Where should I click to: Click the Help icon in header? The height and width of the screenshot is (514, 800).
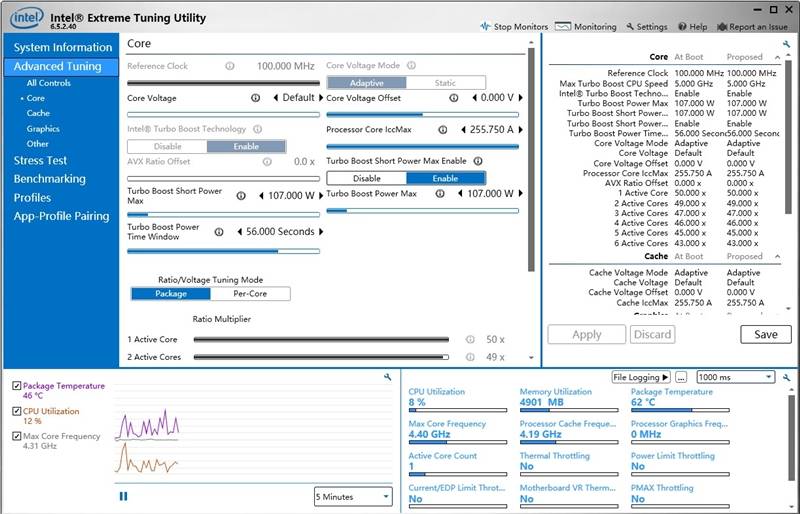(683, 27)
